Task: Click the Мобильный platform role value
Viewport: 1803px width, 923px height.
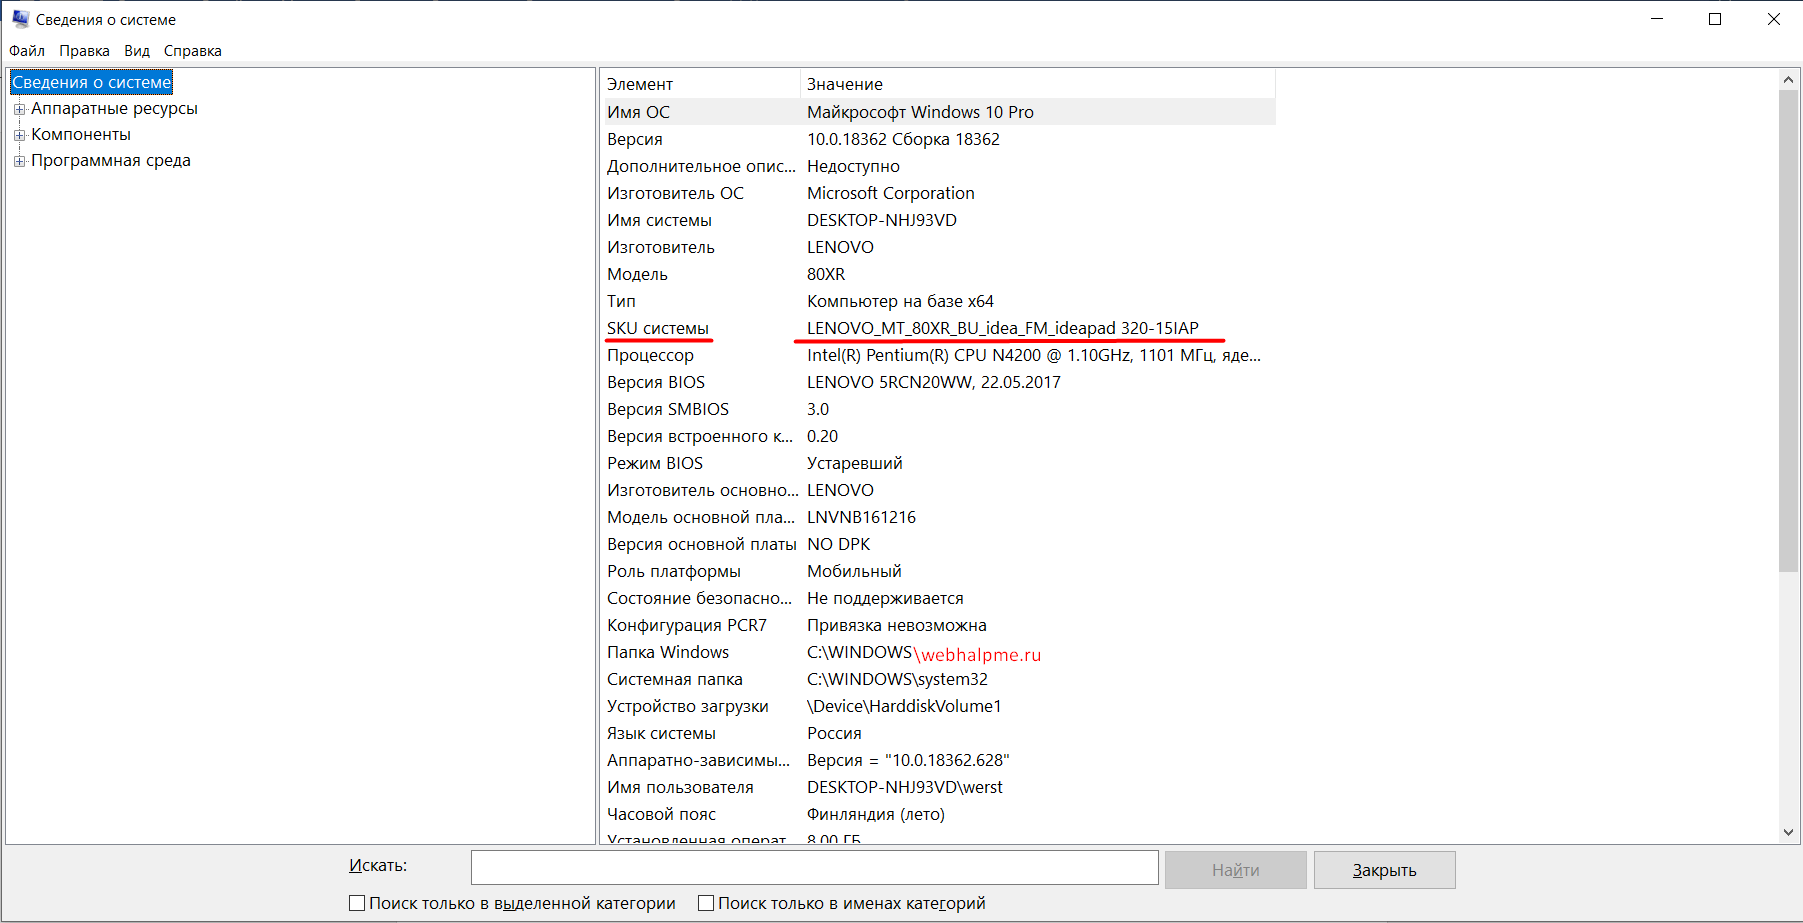Action: (855, 571)
